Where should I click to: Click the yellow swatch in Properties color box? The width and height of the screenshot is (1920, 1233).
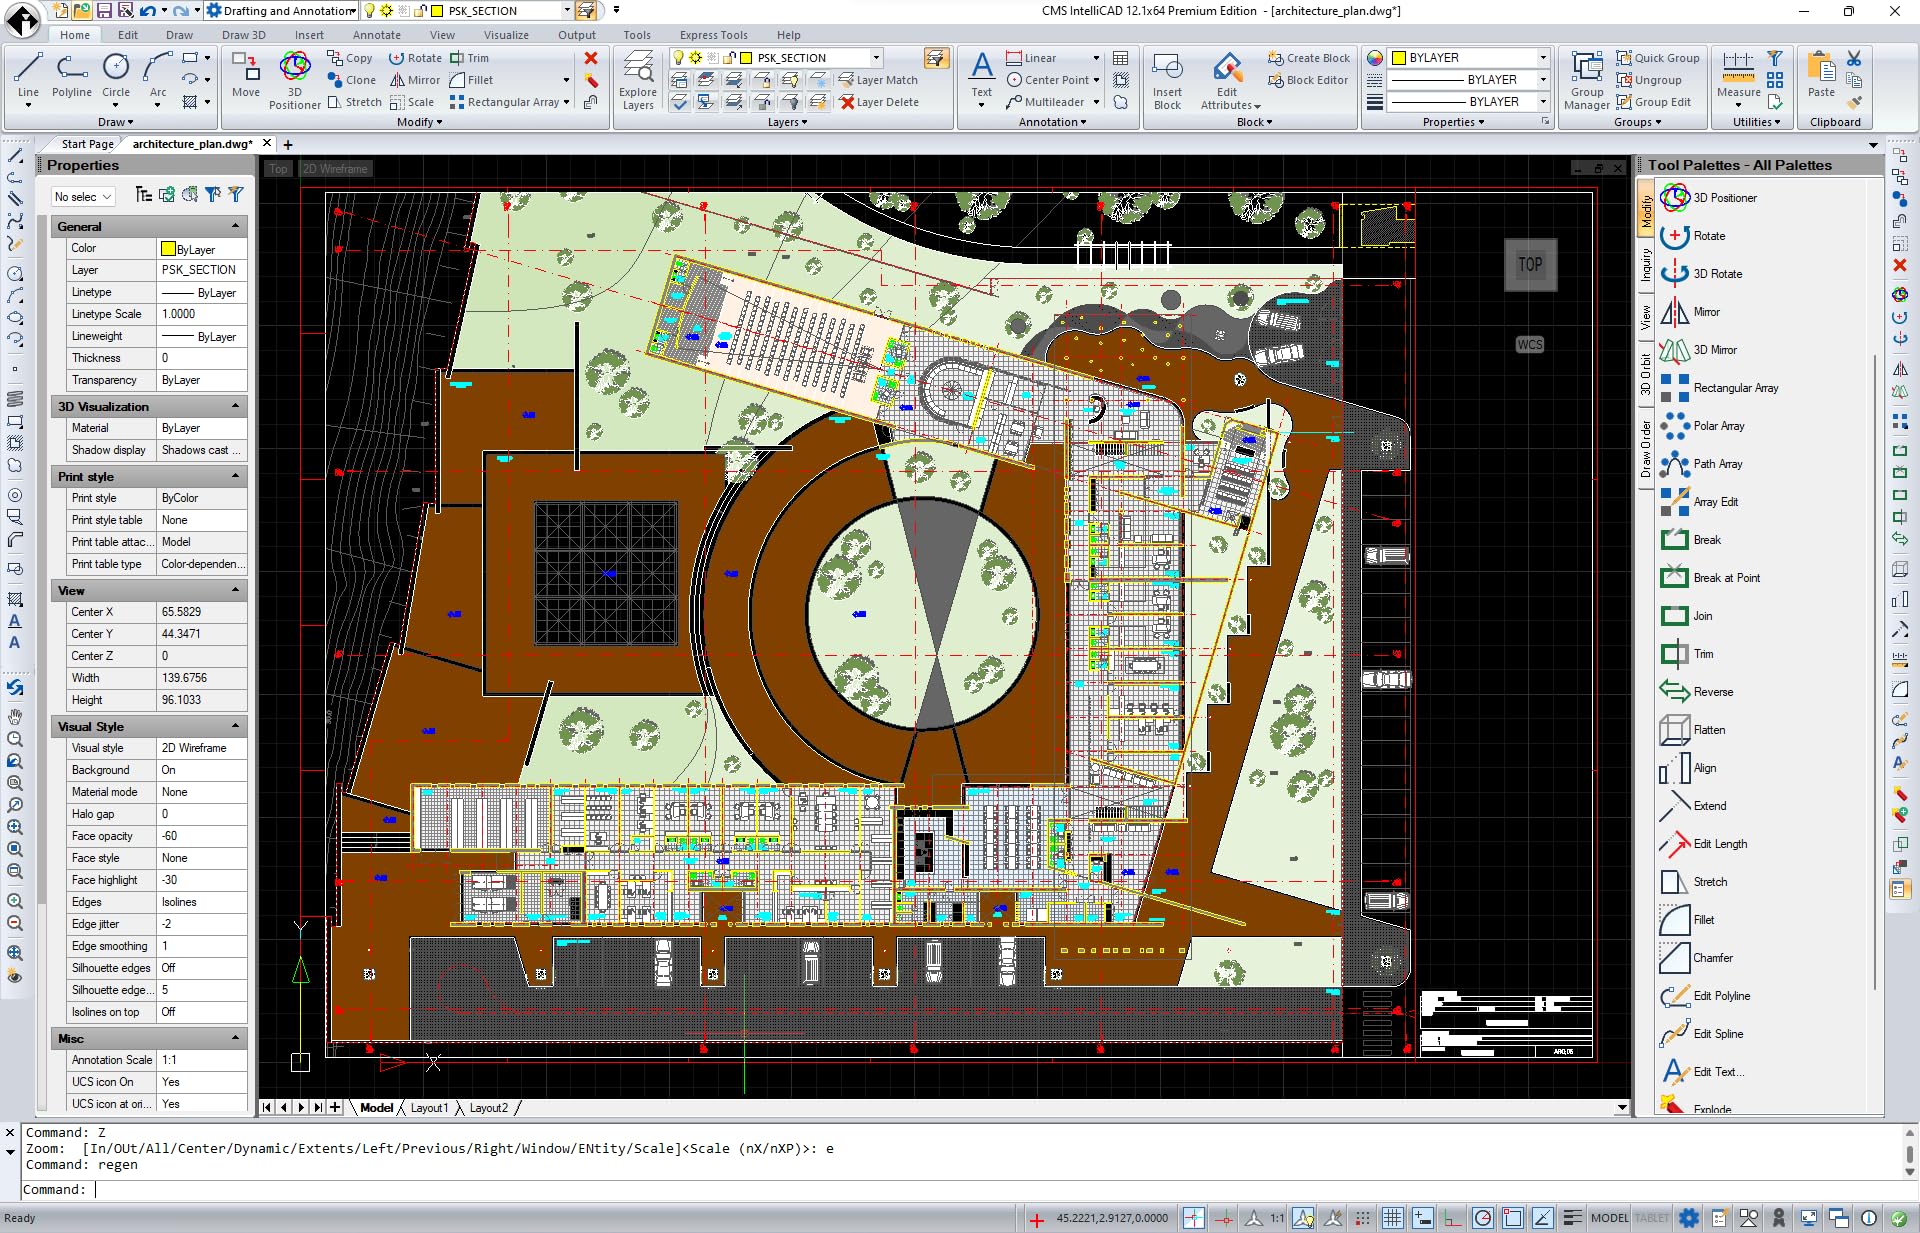[1398, 58]
